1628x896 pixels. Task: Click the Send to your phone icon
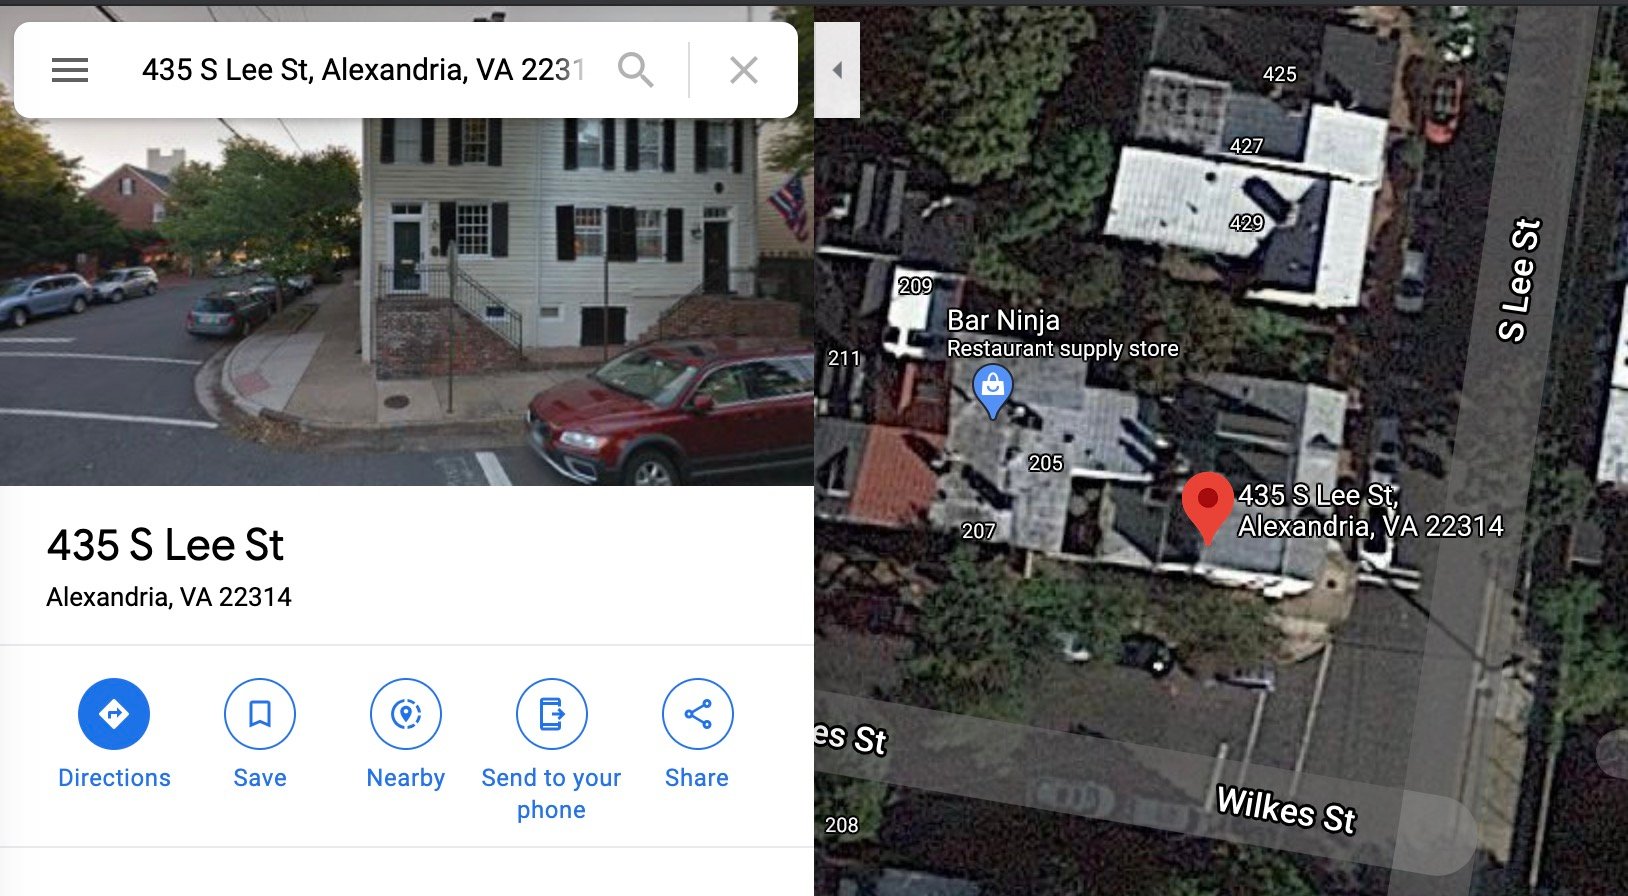click(552, 714)
